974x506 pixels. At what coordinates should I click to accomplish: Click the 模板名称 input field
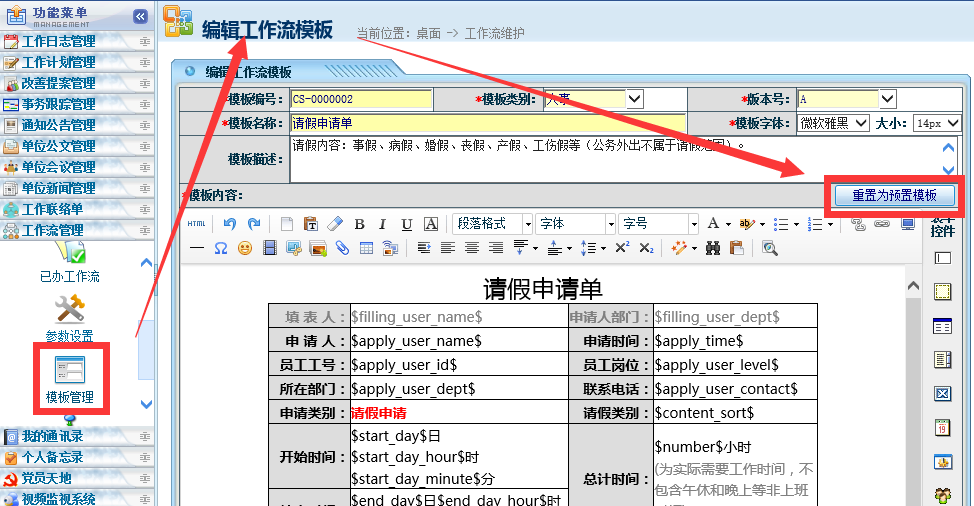(x=488, y=123)
